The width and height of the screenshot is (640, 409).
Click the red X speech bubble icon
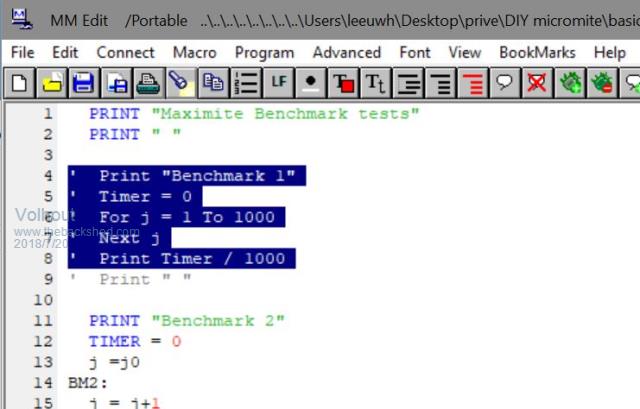pos(536,82)
